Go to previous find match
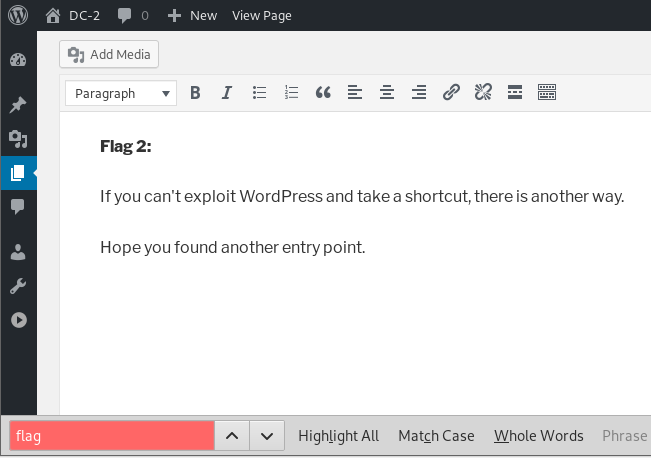This screenshot has width=651, height=458. pyautogui.click(x=232, y=436)
